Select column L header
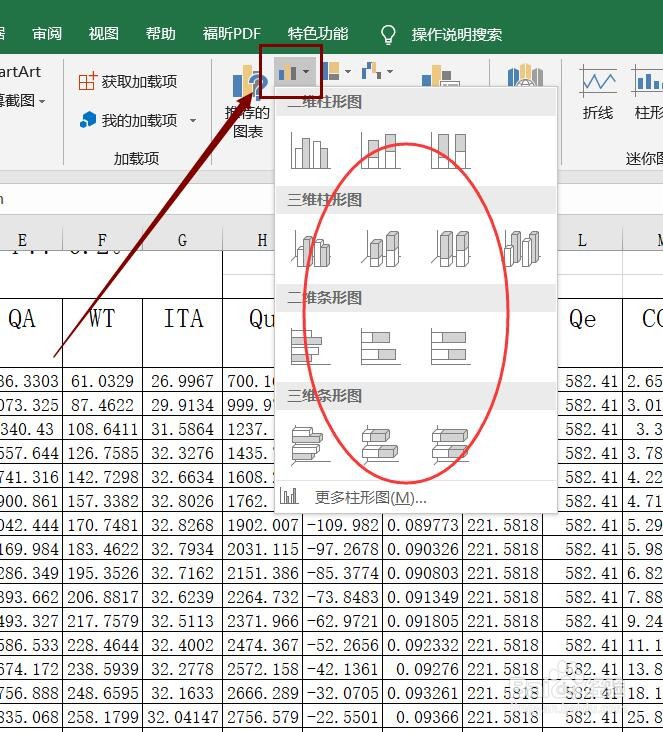 [x=582, y=240]
